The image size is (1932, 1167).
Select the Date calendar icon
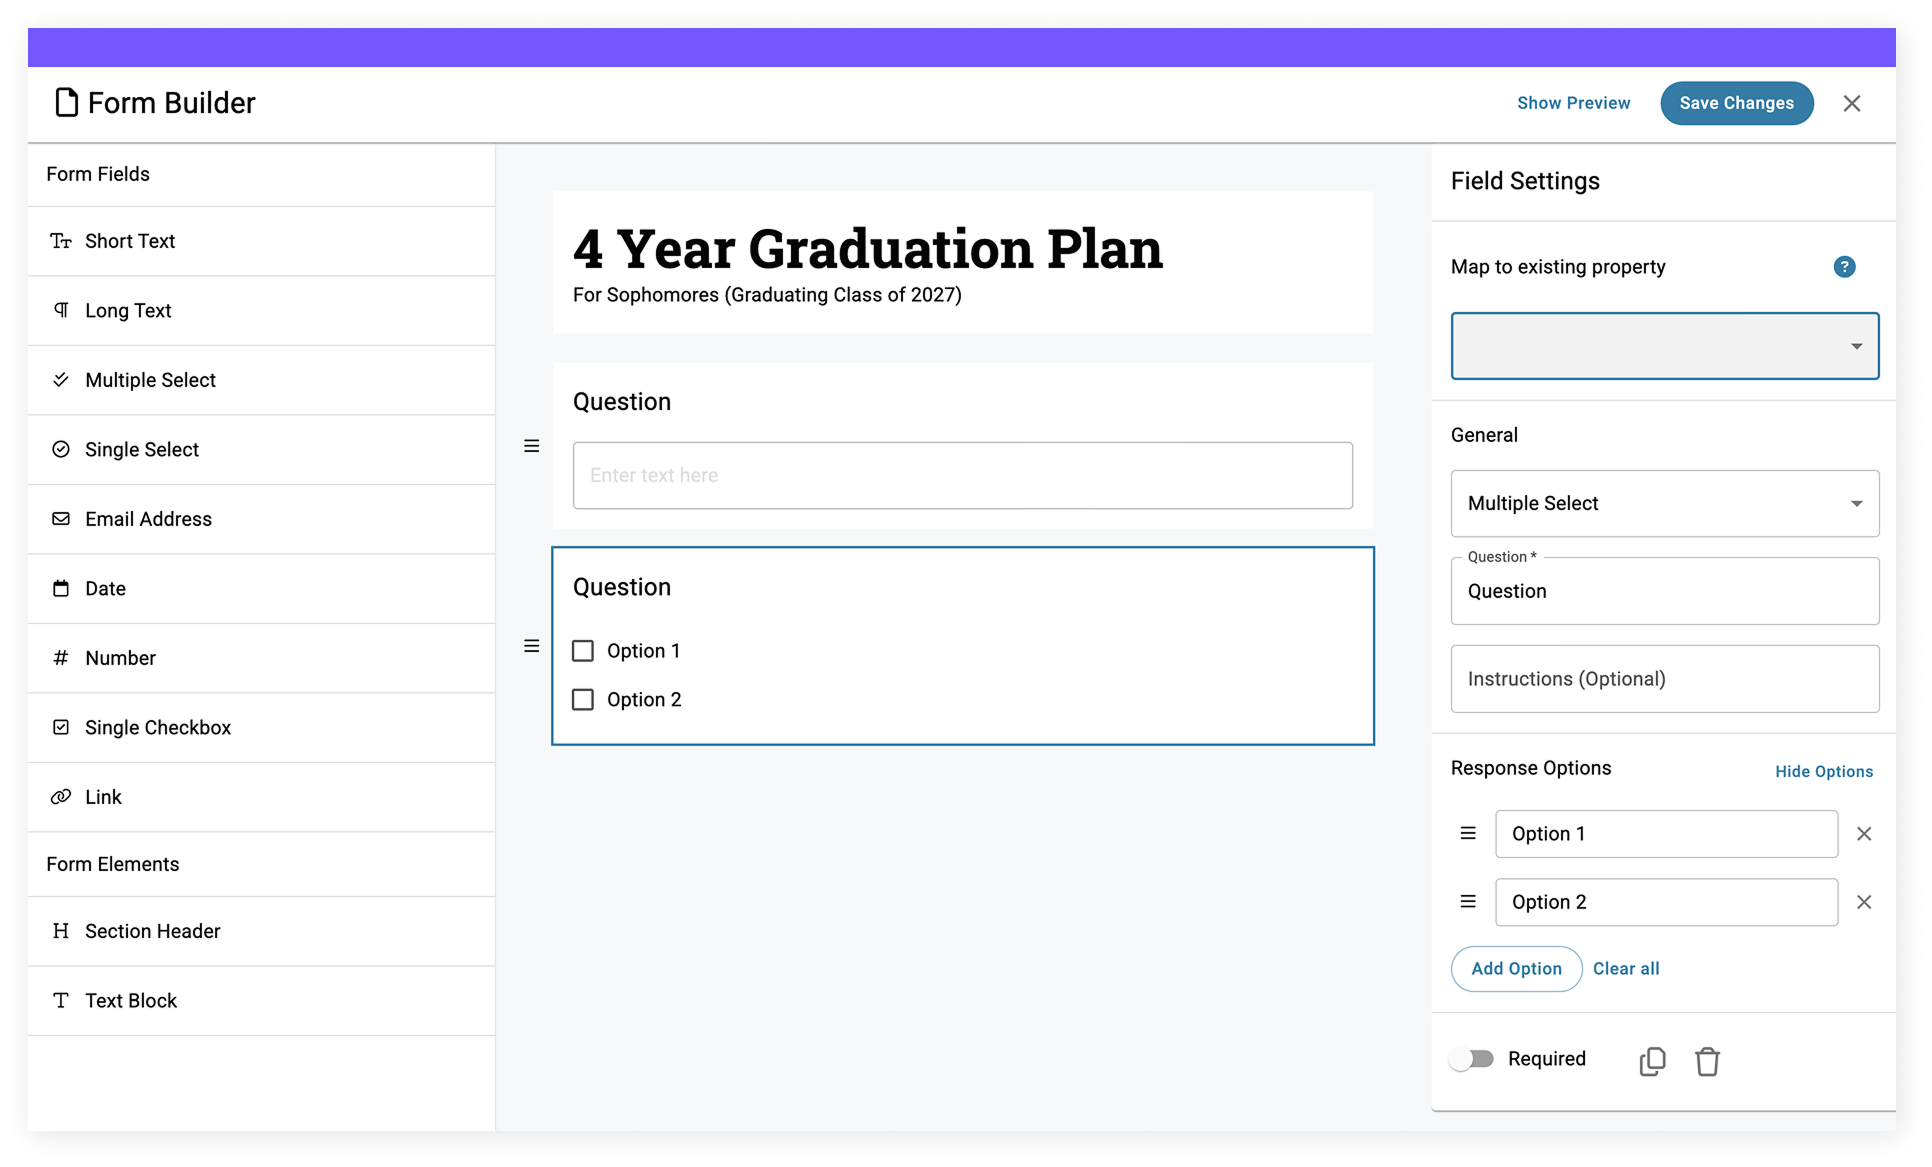point(60,588)
